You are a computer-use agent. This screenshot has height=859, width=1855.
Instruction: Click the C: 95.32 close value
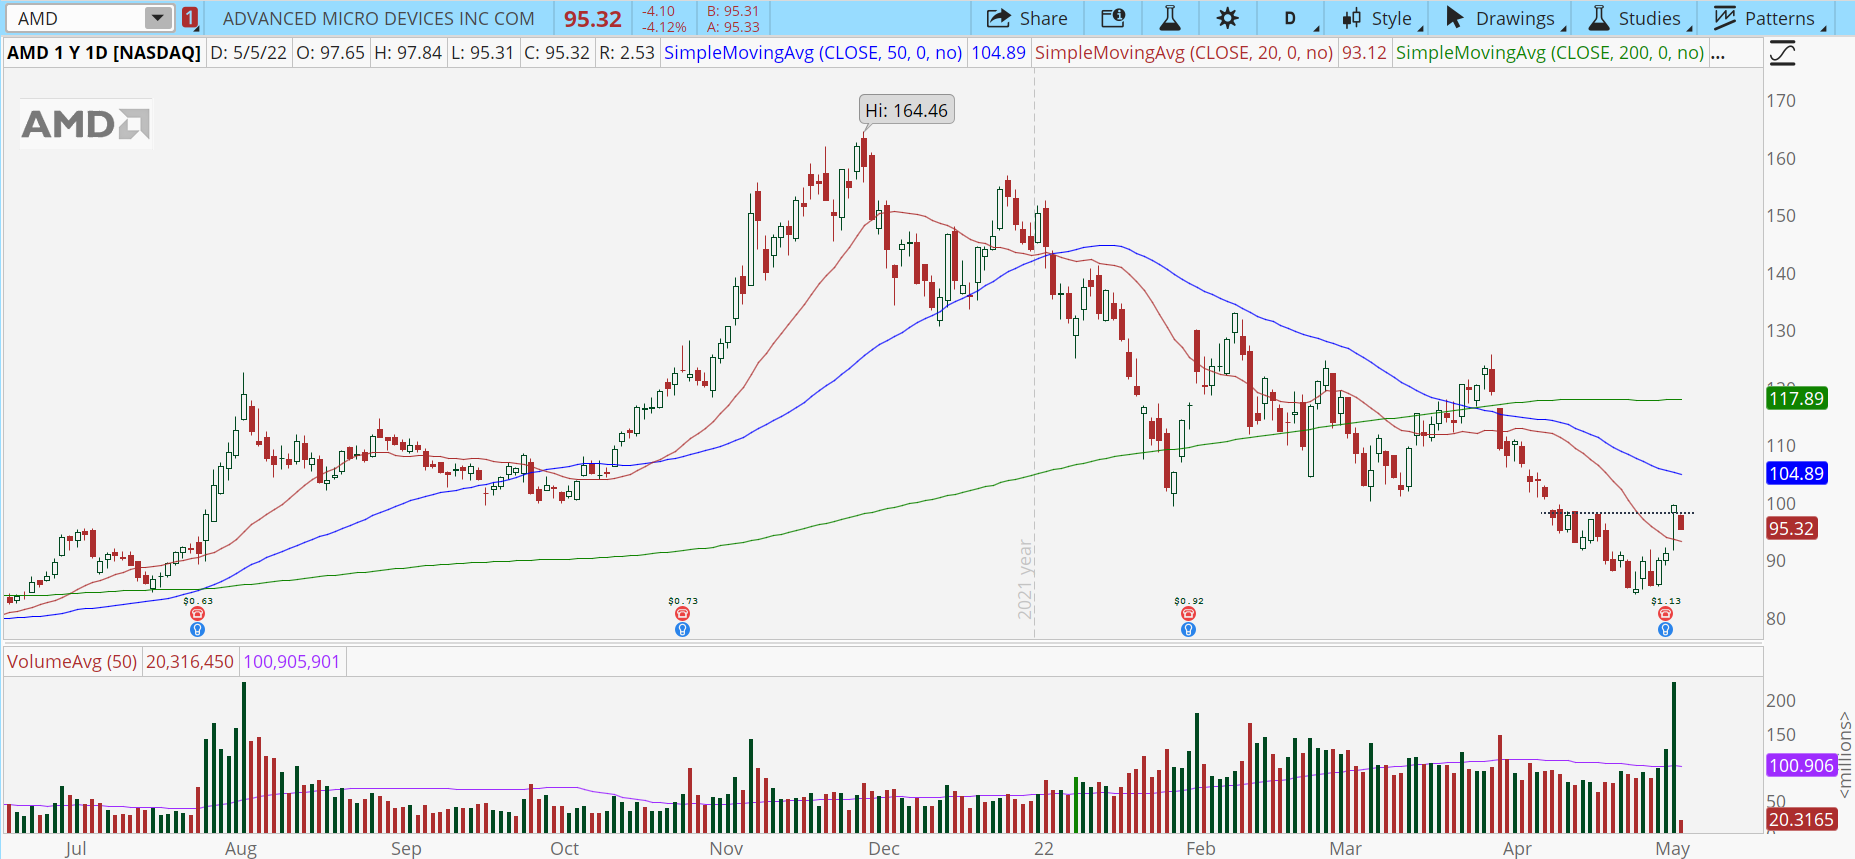click(557, 53)
